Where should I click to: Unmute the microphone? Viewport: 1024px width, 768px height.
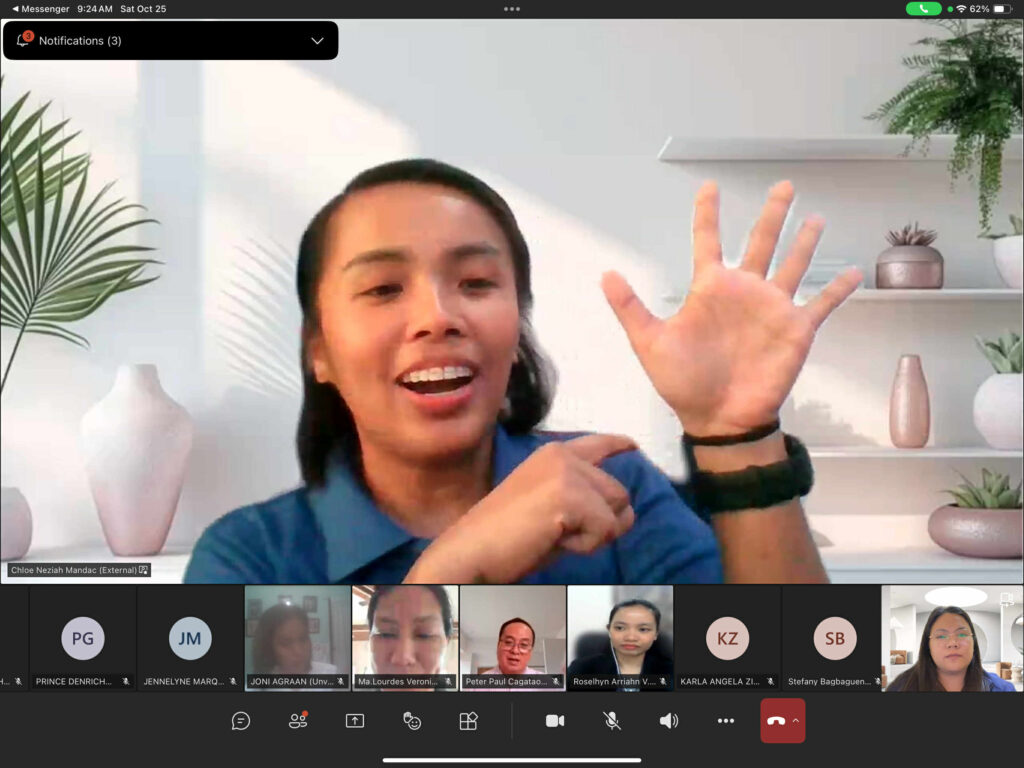[612, 721]
